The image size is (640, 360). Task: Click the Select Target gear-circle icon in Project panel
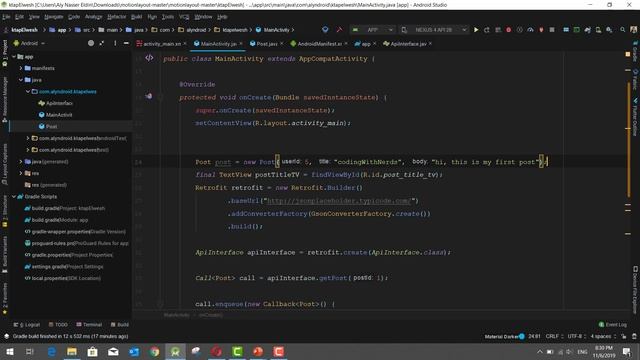coord(91,43)
